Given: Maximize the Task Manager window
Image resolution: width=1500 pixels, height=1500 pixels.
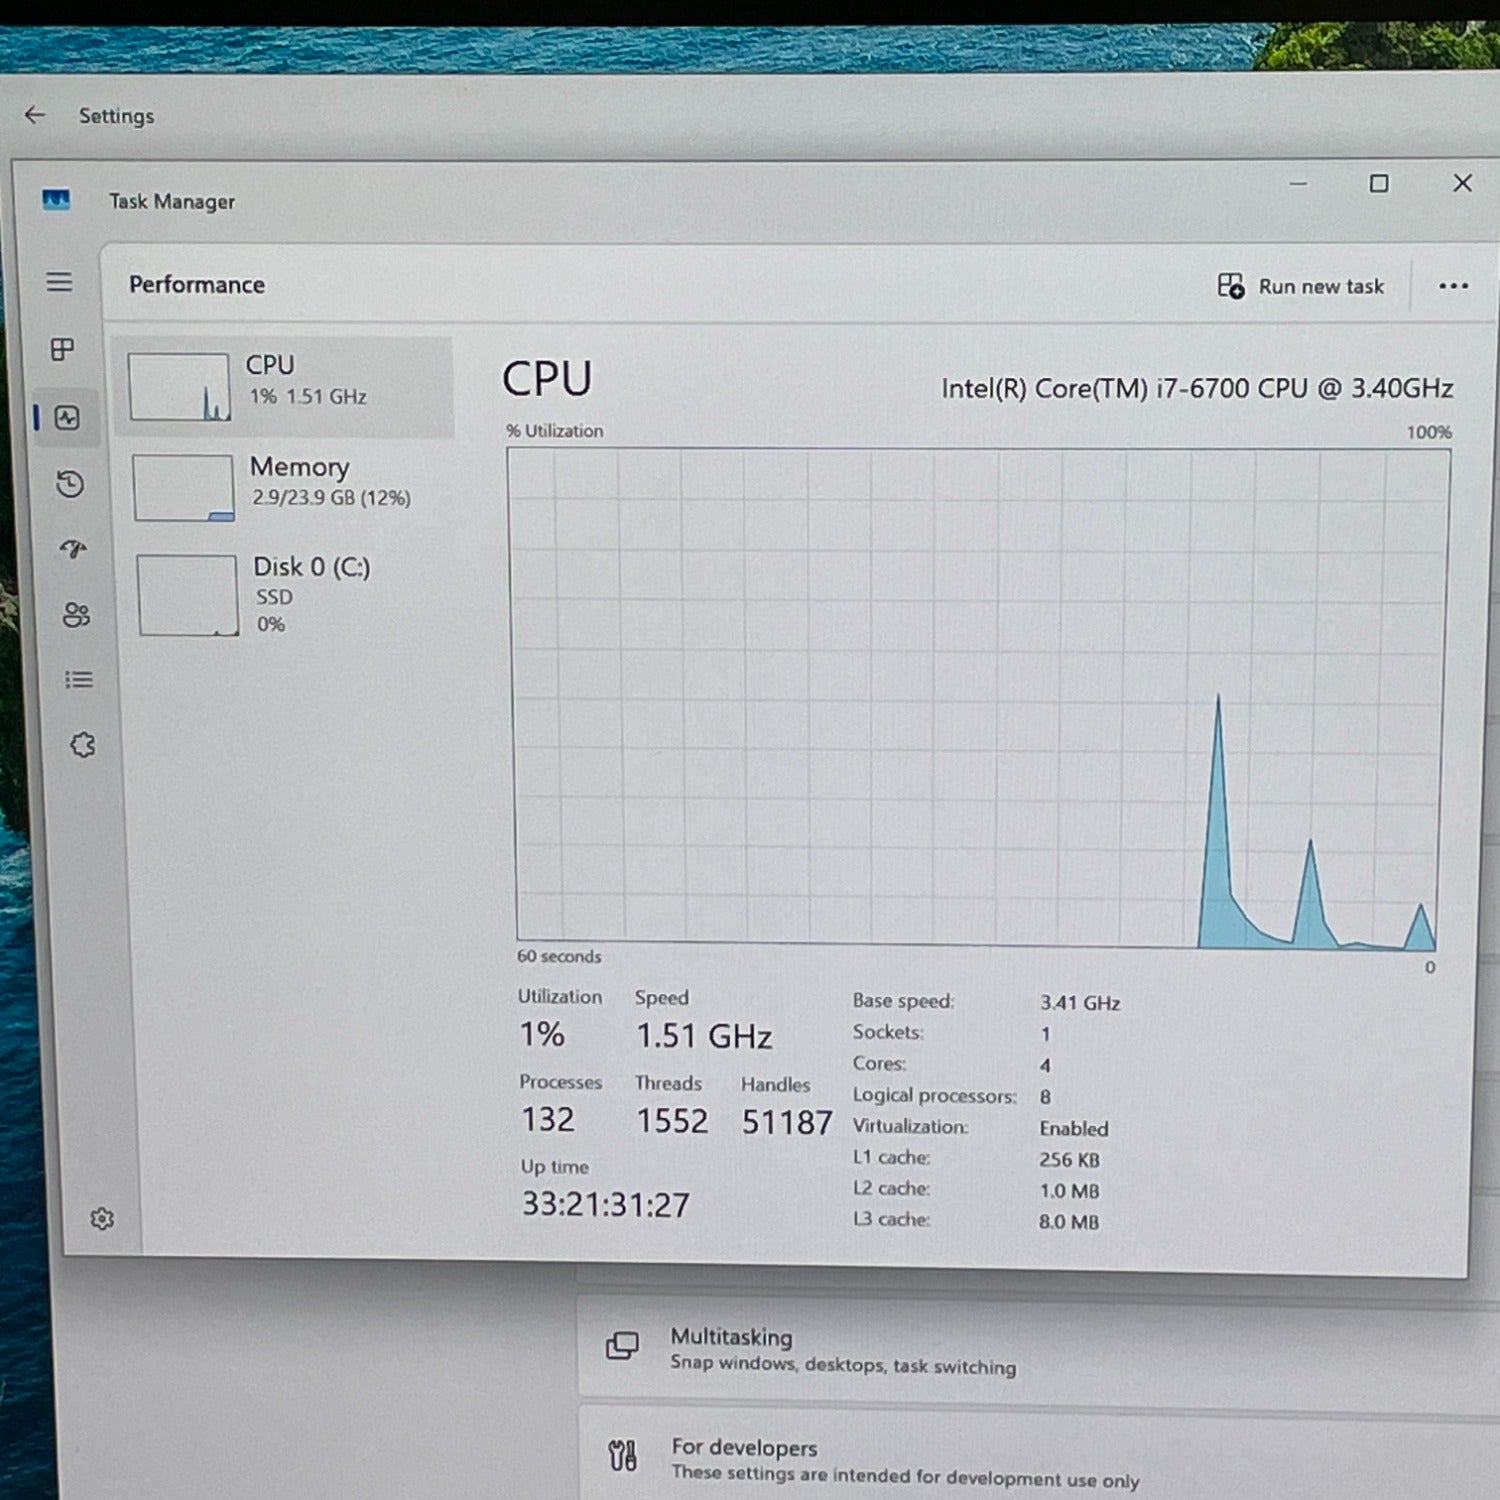Looking at the screenshot, I should [1379, 184].
